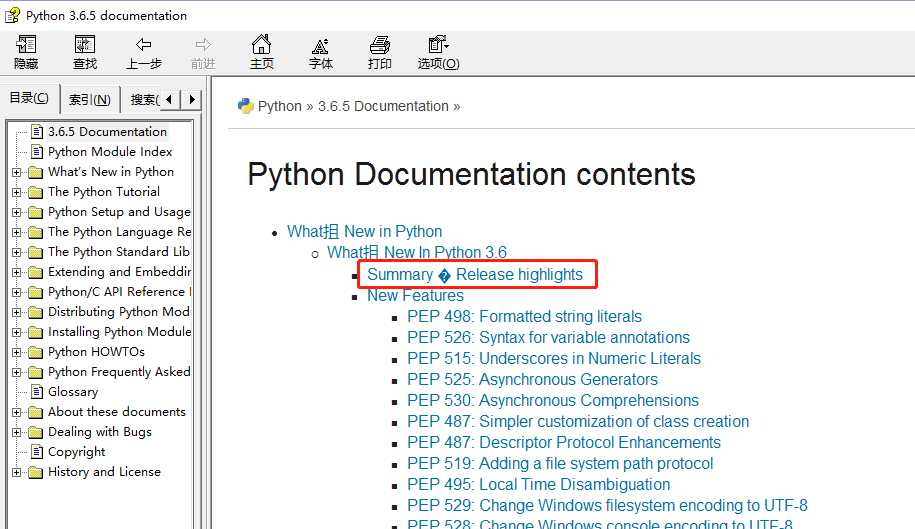Select the Copyright tree item

click(x=76, y=452)
